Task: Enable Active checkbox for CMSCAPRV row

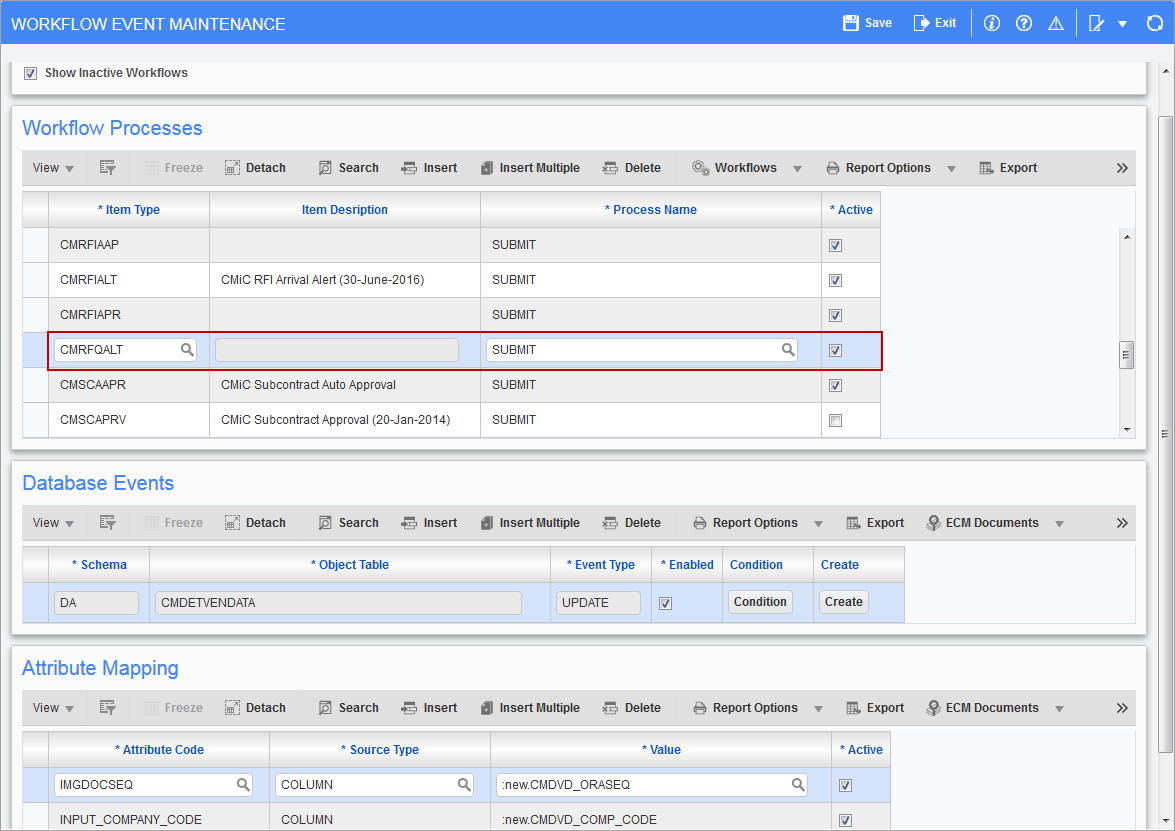Action: [836, 420]
